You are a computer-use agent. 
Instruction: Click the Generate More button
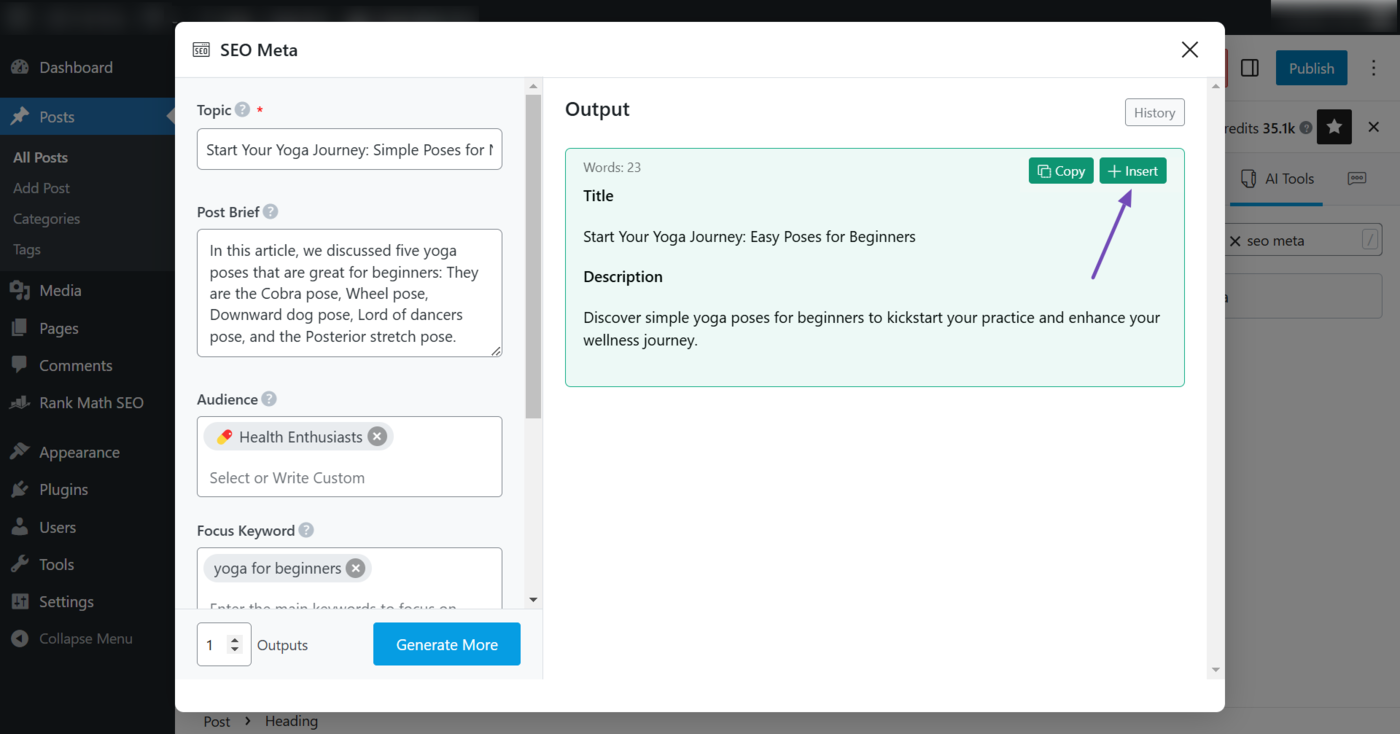[x=446, y=644]
